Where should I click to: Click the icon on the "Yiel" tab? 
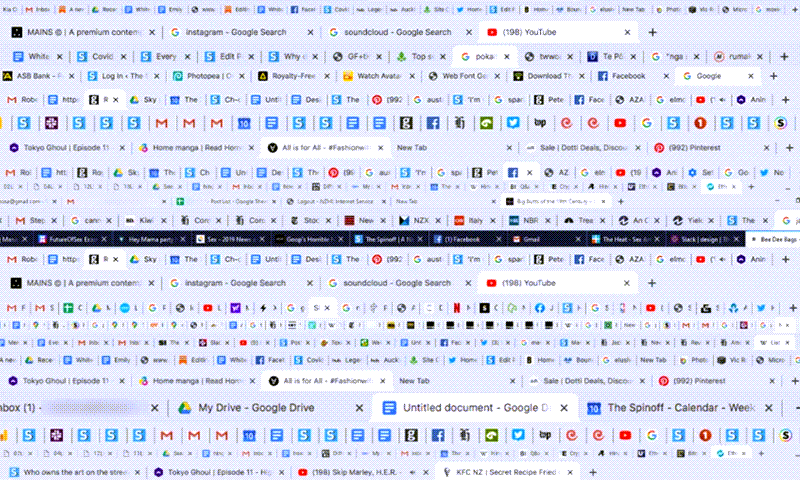[x=678, y=220]
